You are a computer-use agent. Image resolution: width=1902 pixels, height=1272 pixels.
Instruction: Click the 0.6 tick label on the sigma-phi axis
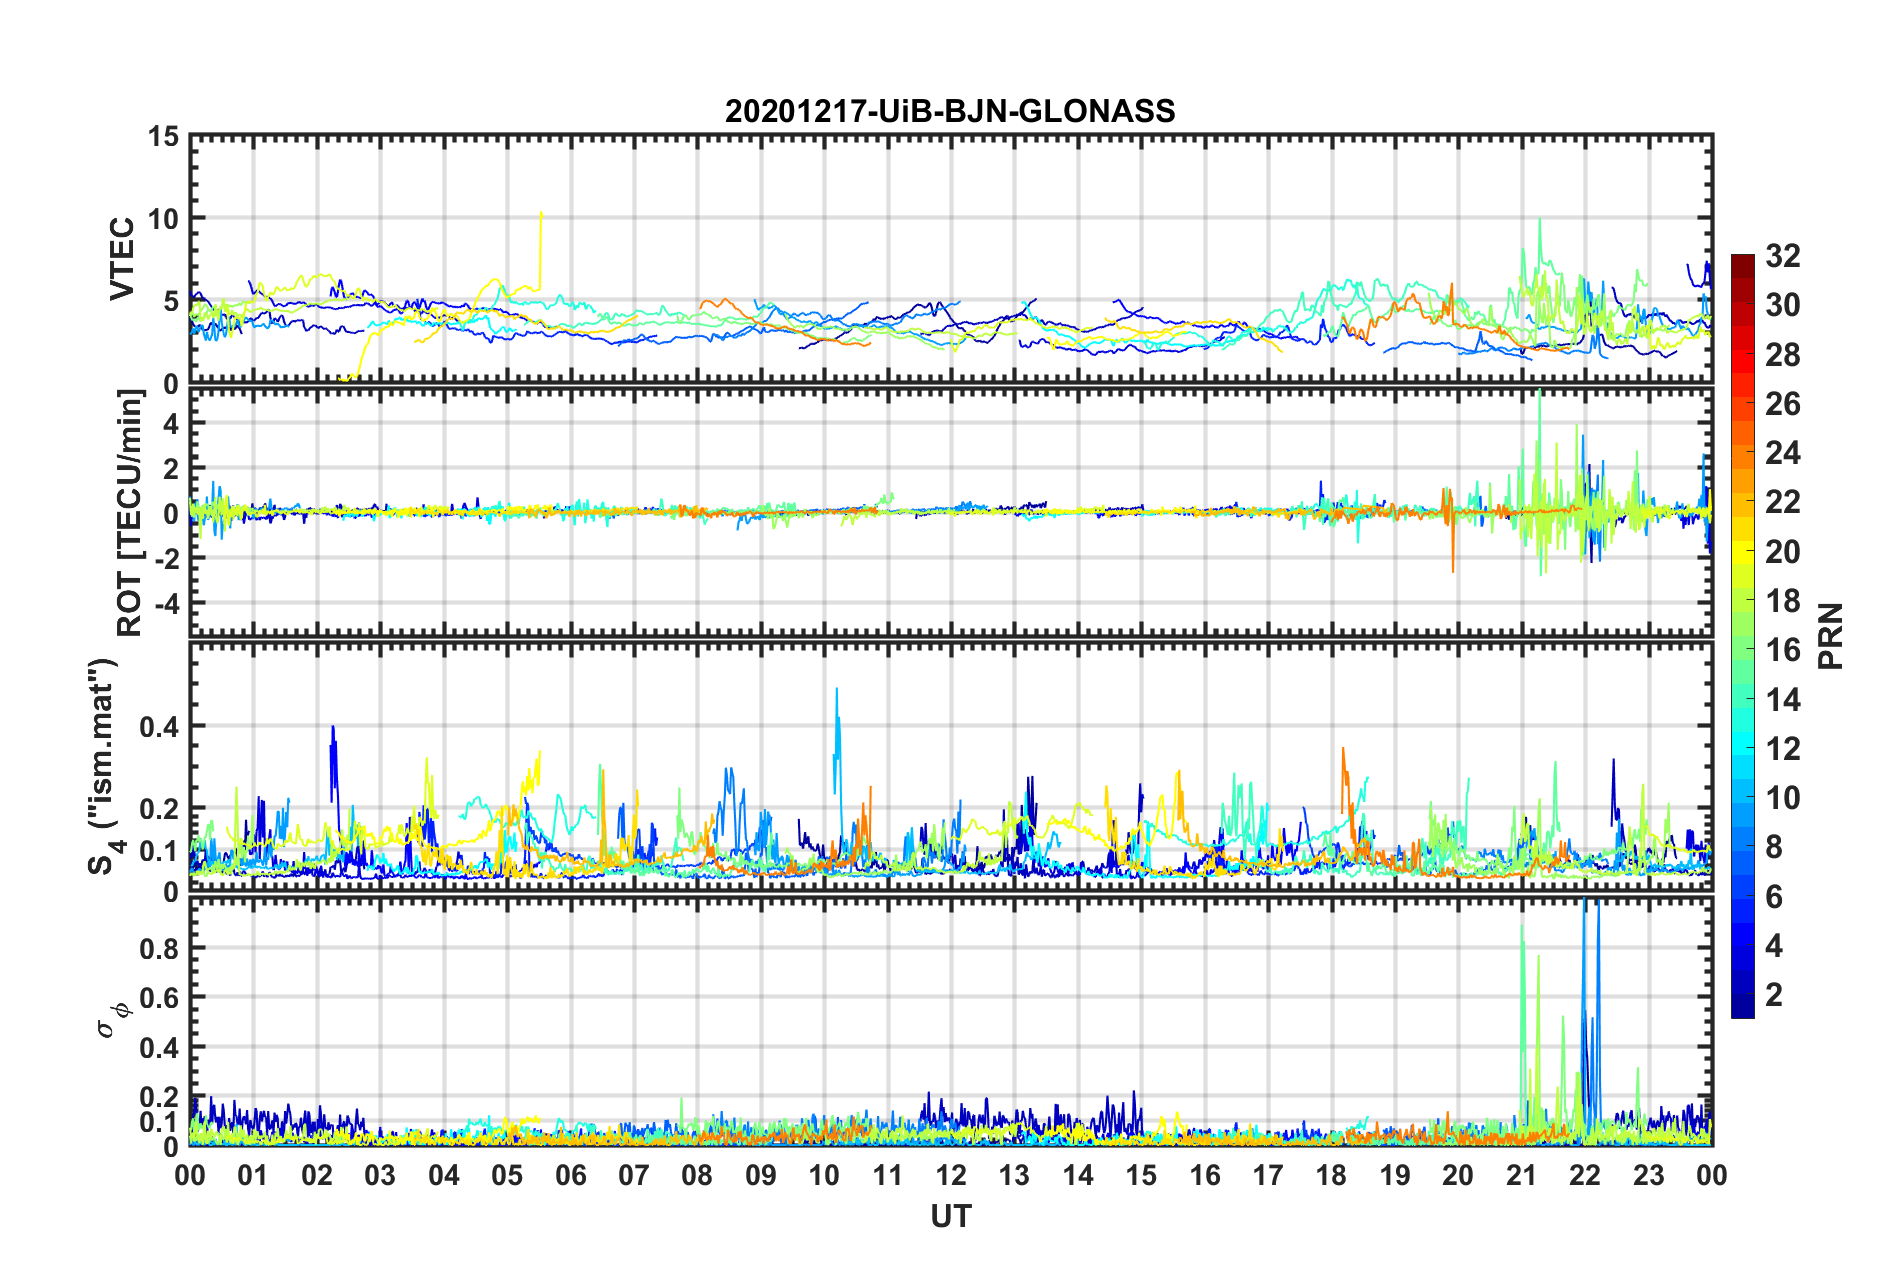click(x=159, y=998)
